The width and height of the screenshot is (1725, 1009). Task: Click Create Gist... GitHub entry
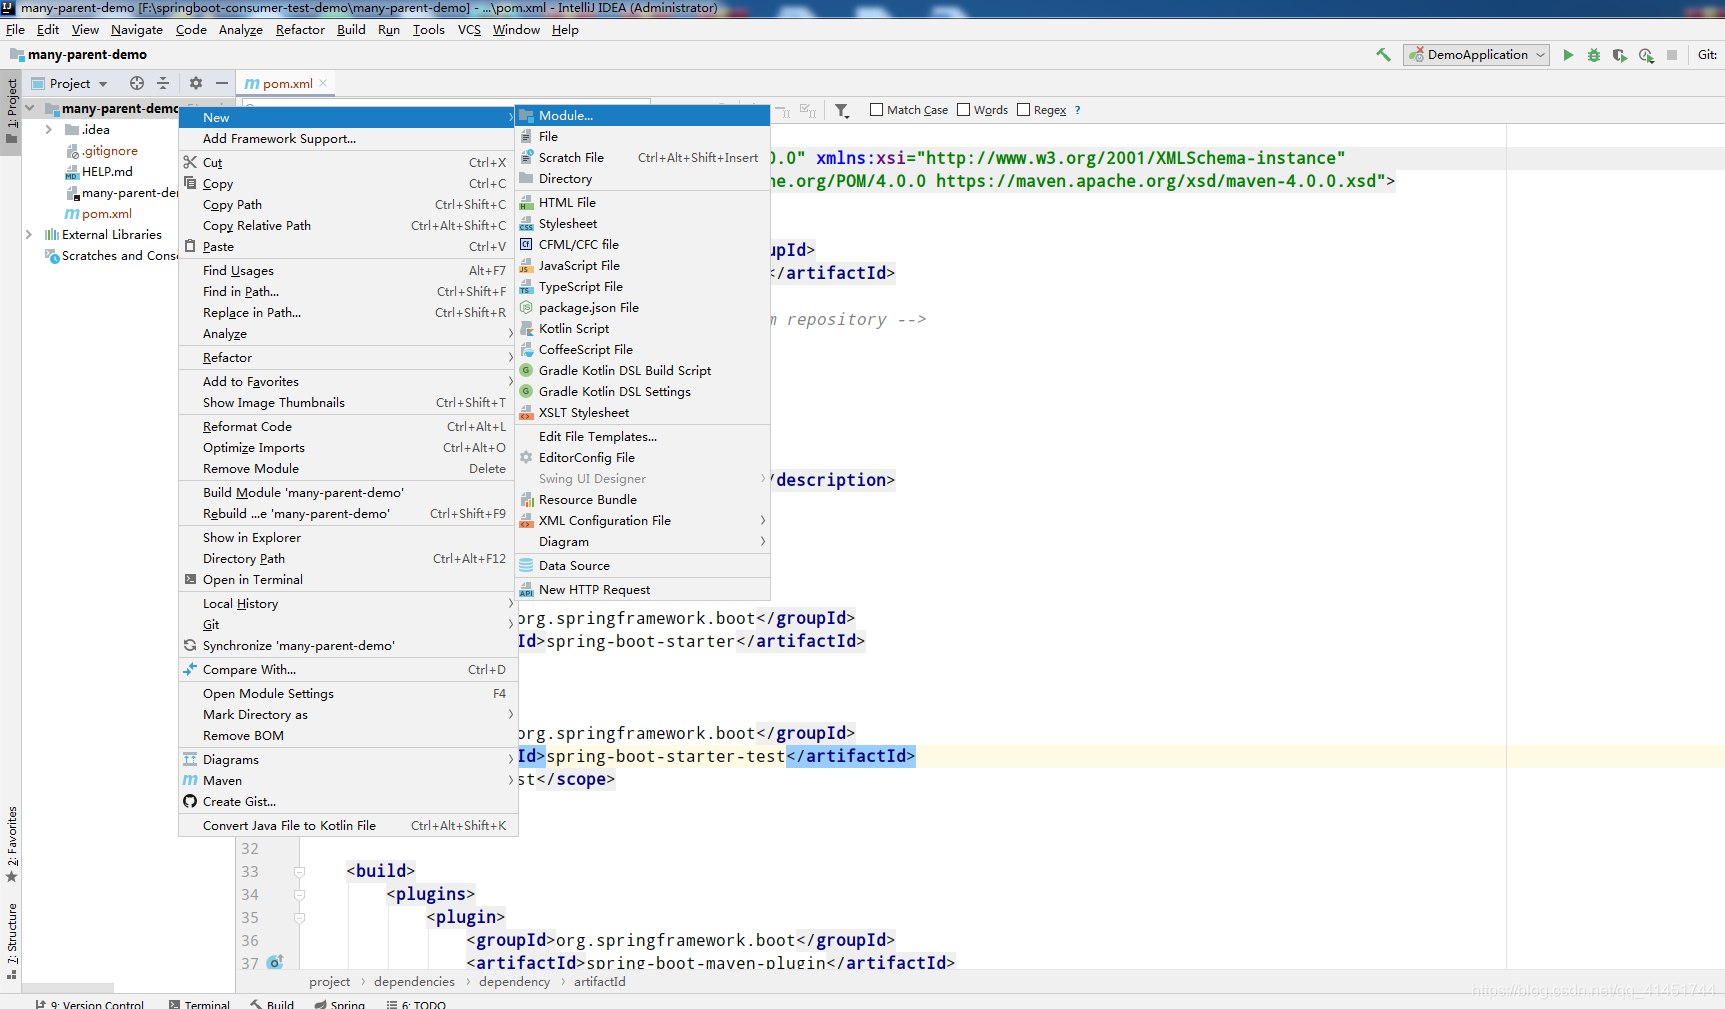(347, 802)
